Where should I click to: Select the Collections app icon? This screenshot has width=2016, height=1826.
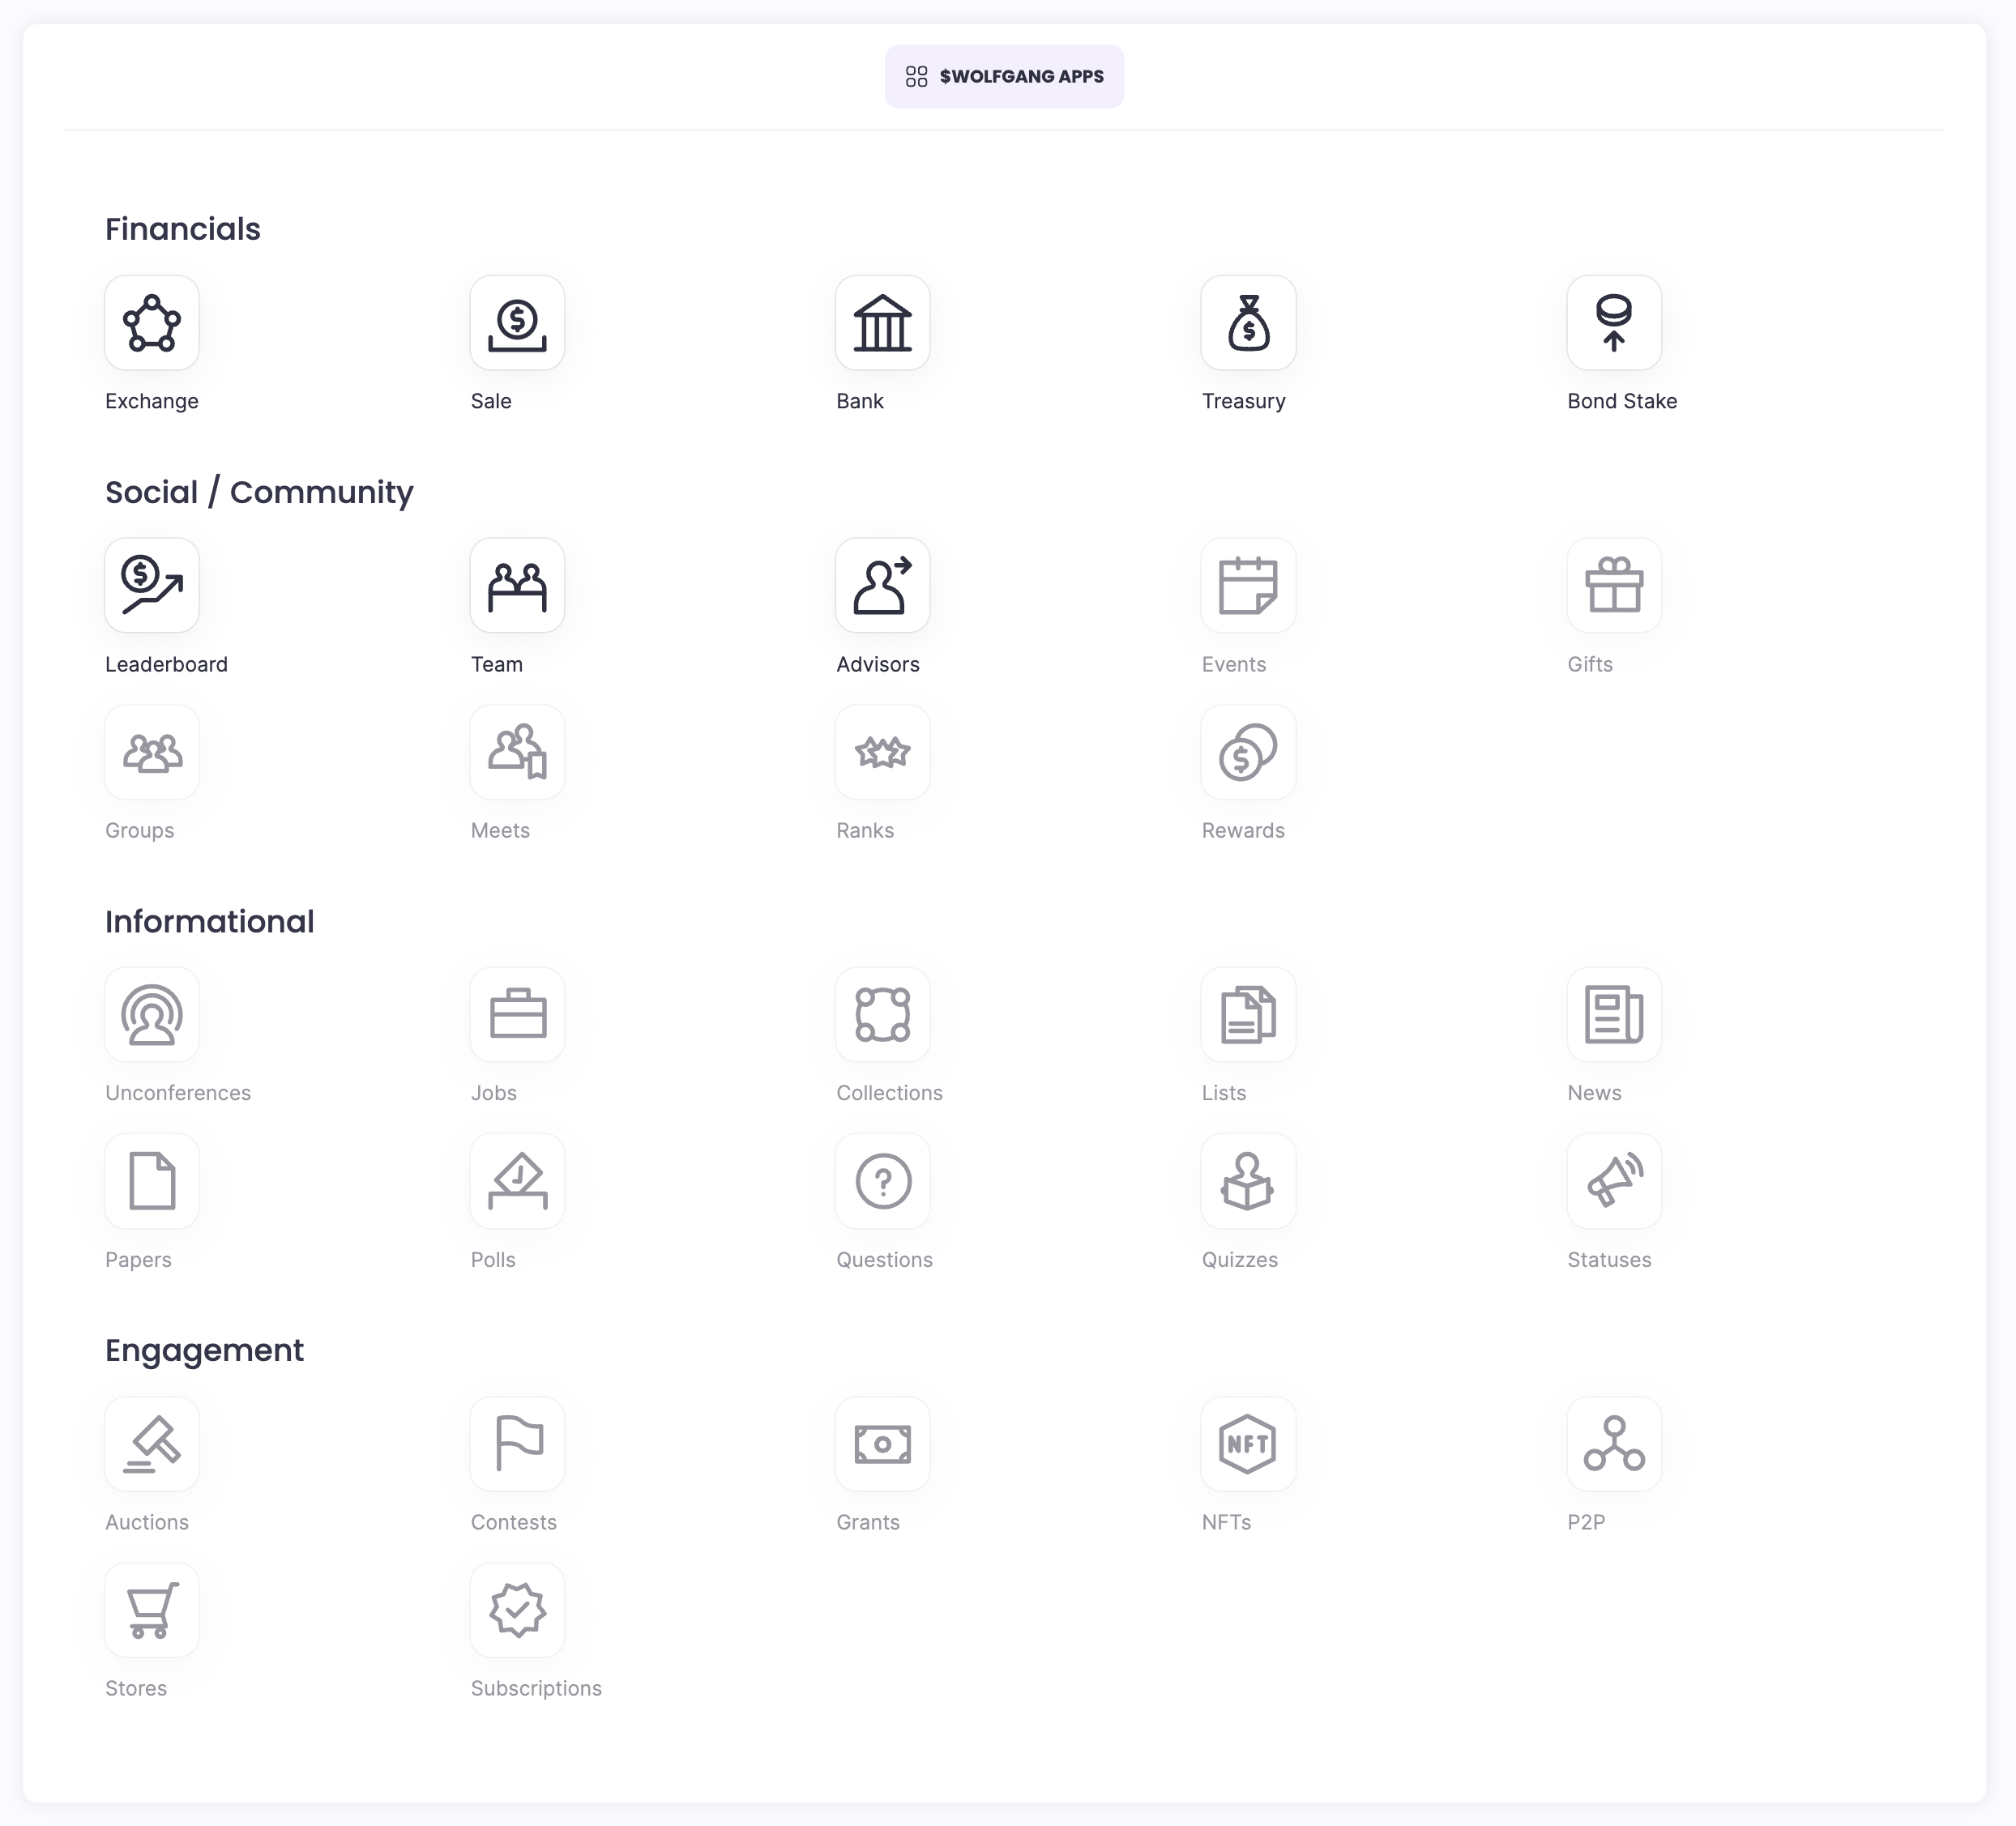882,1015
